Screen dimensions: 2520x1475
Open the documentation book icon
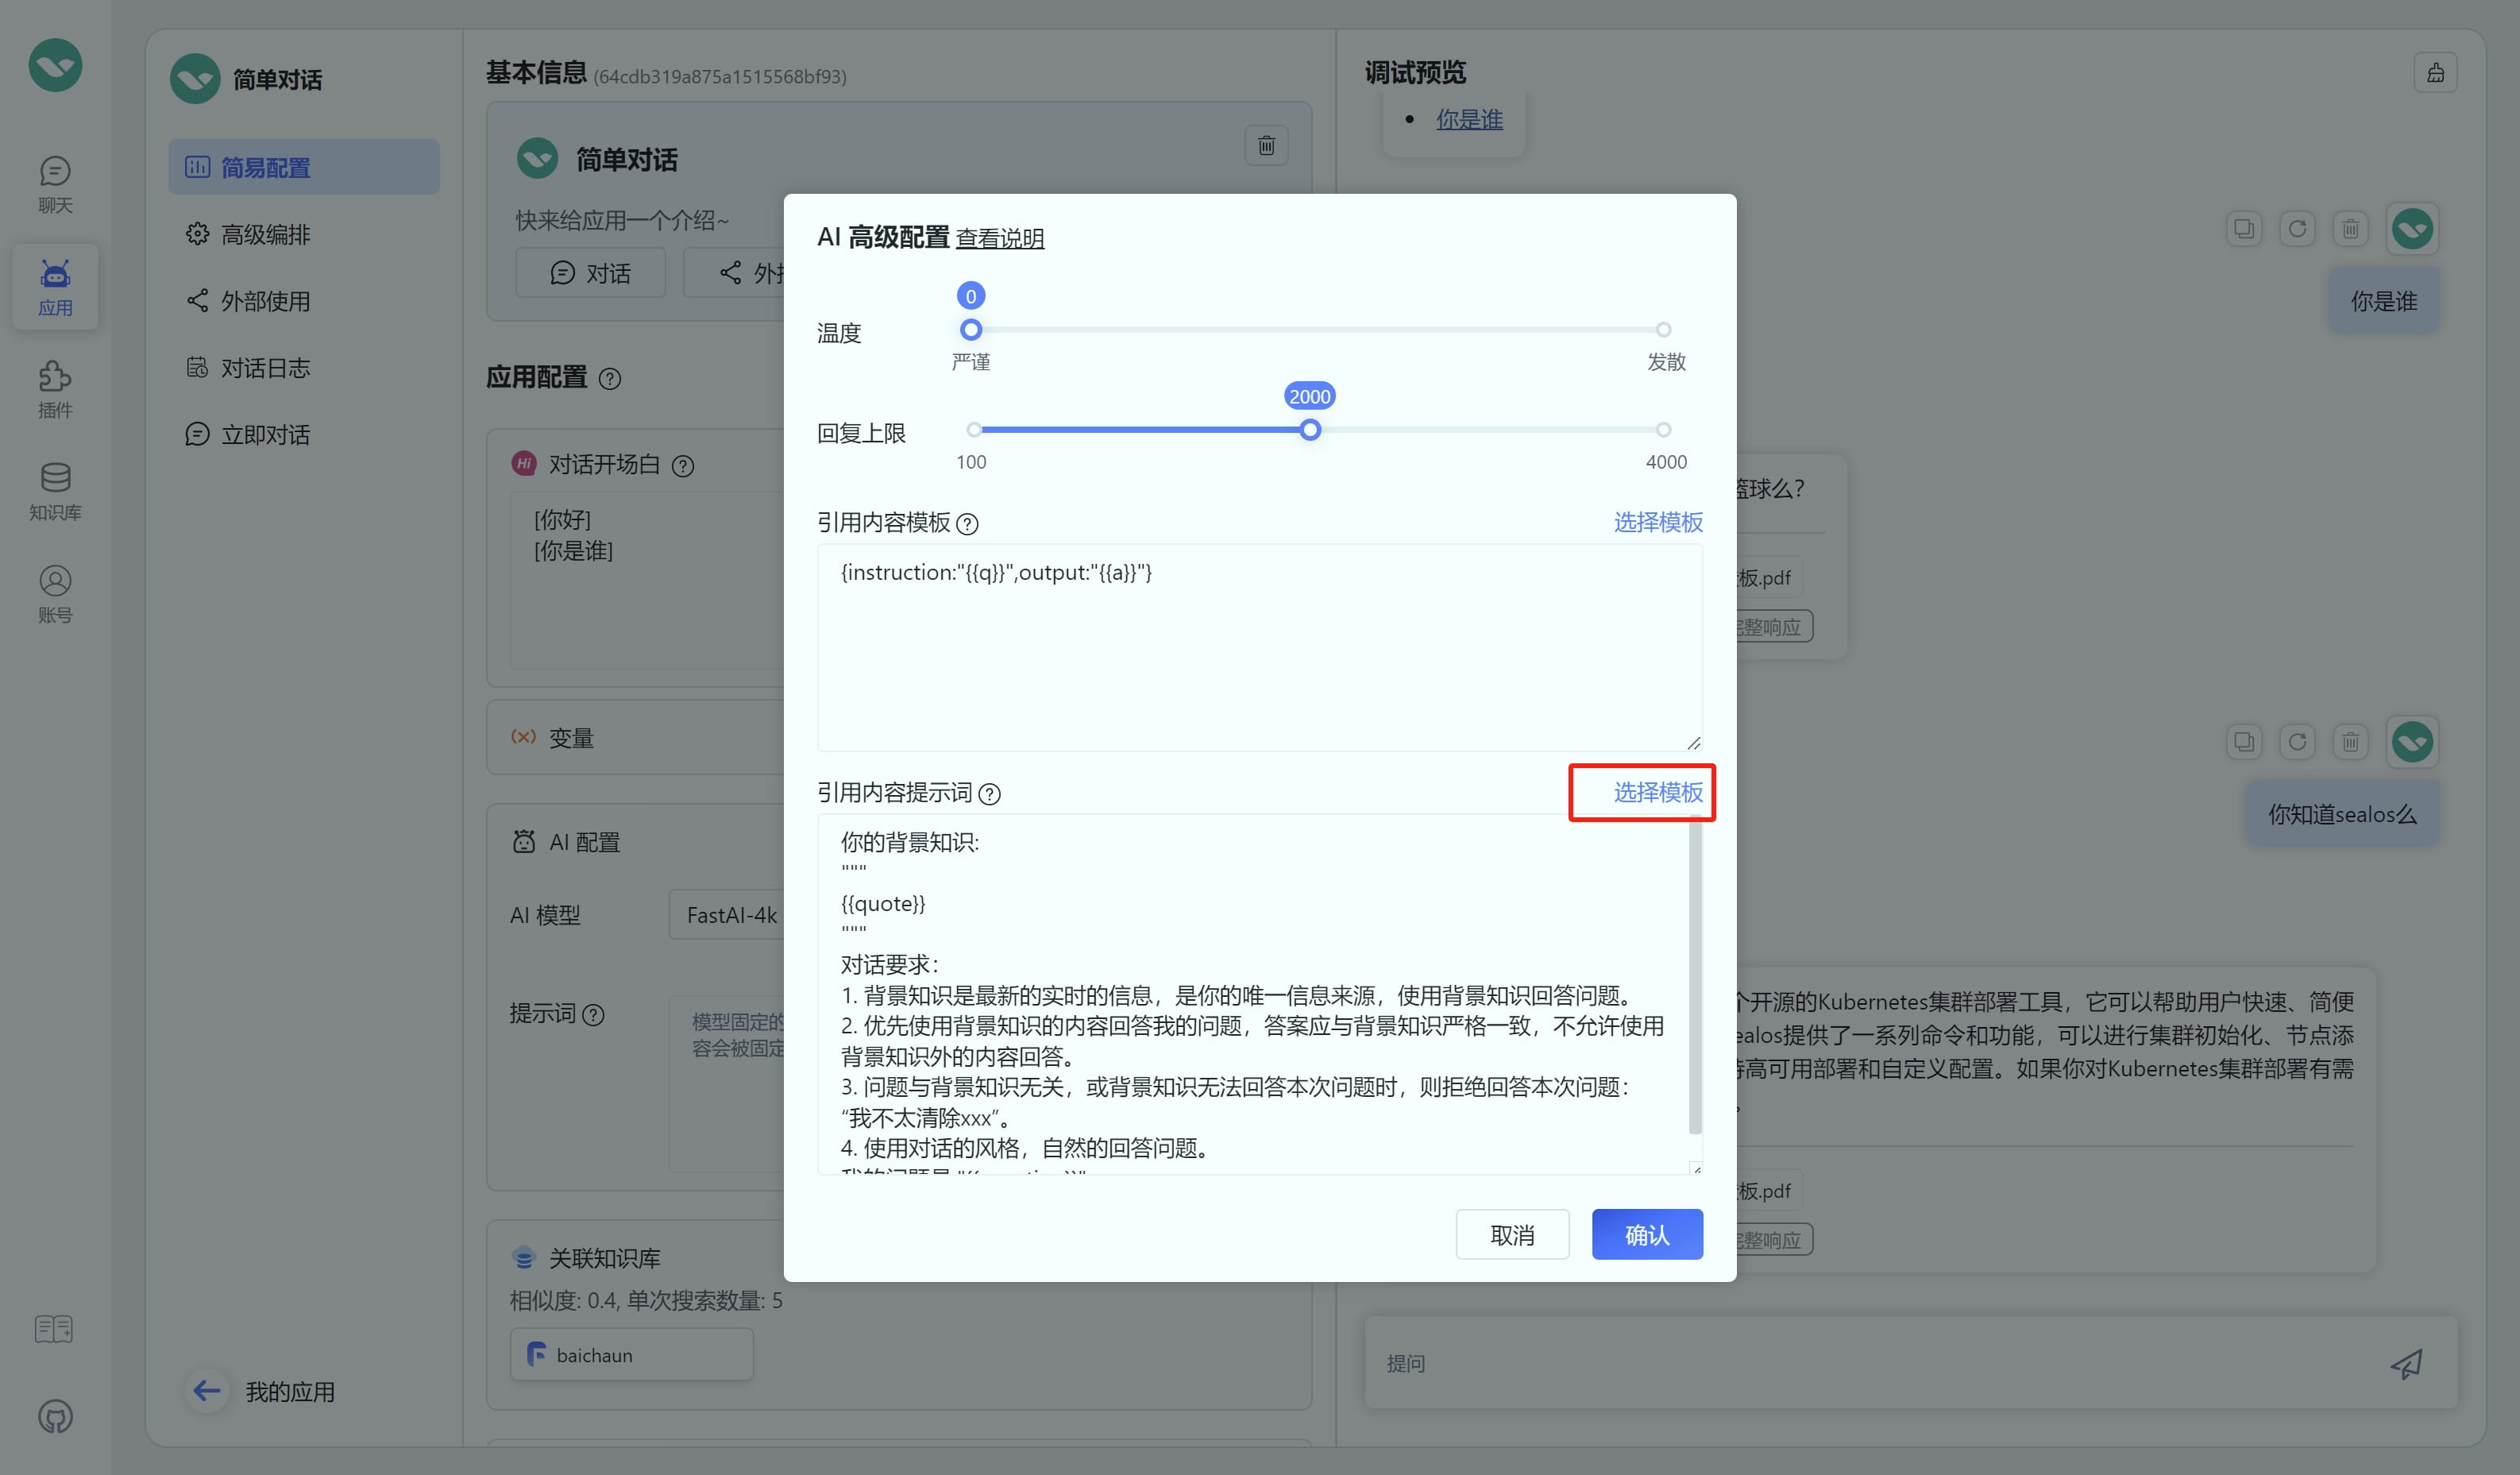(53, 1329)
